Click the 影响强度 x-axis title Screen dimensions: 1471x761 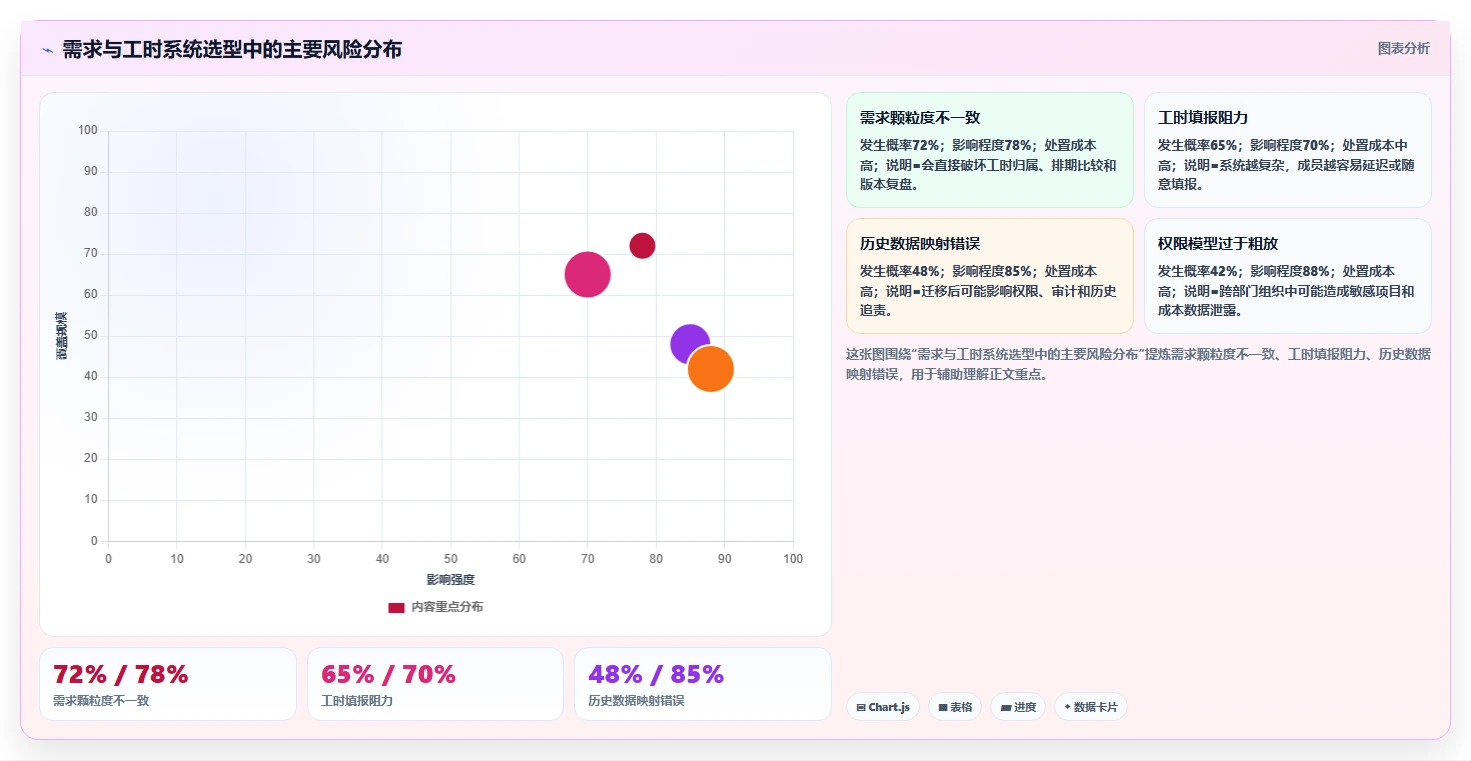(x=451, y=579)
